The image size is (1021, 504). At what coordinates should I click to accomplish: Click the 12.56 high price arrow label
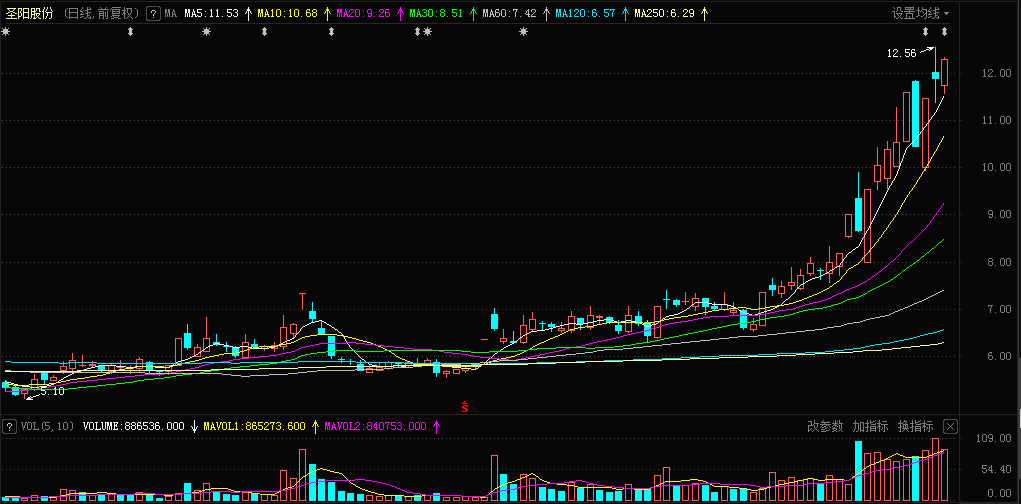[x=901, y=53]
